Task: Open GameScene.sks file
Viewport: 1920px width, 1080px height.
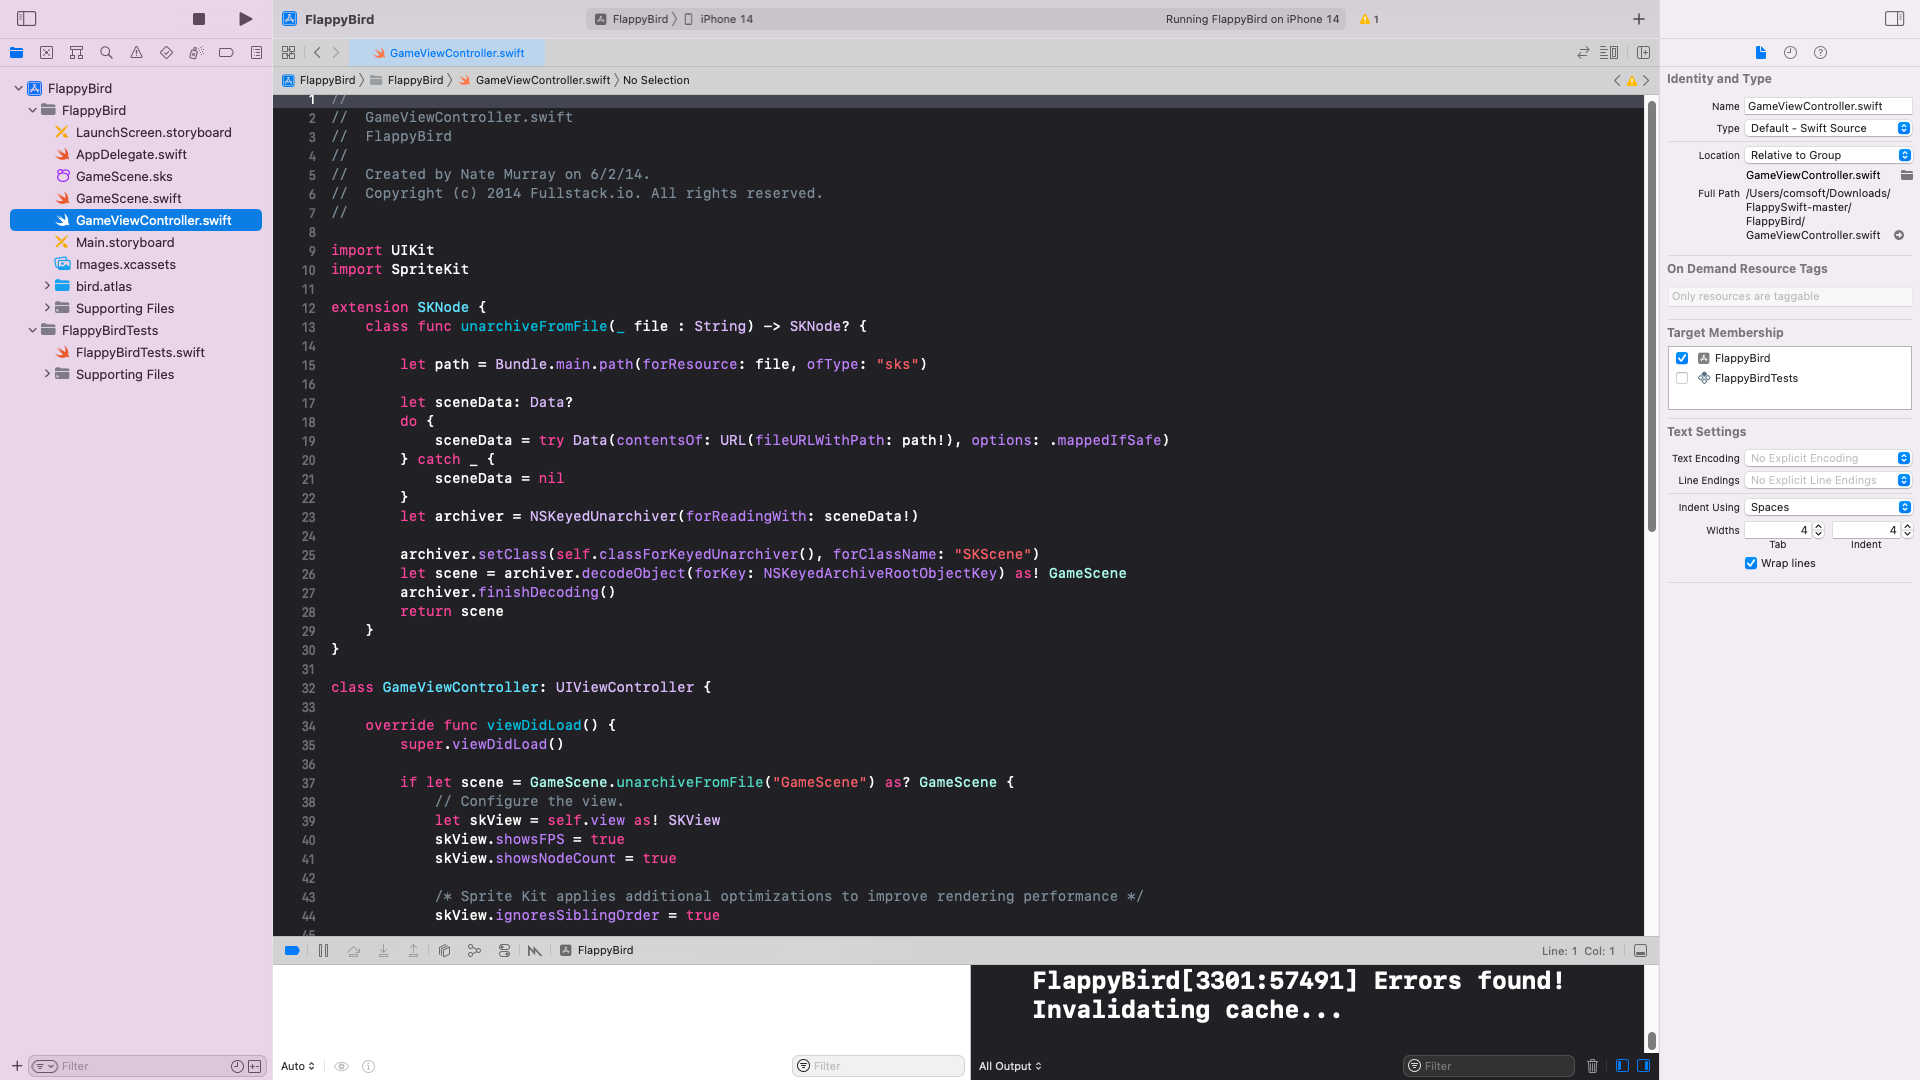Action: (124, 176)
